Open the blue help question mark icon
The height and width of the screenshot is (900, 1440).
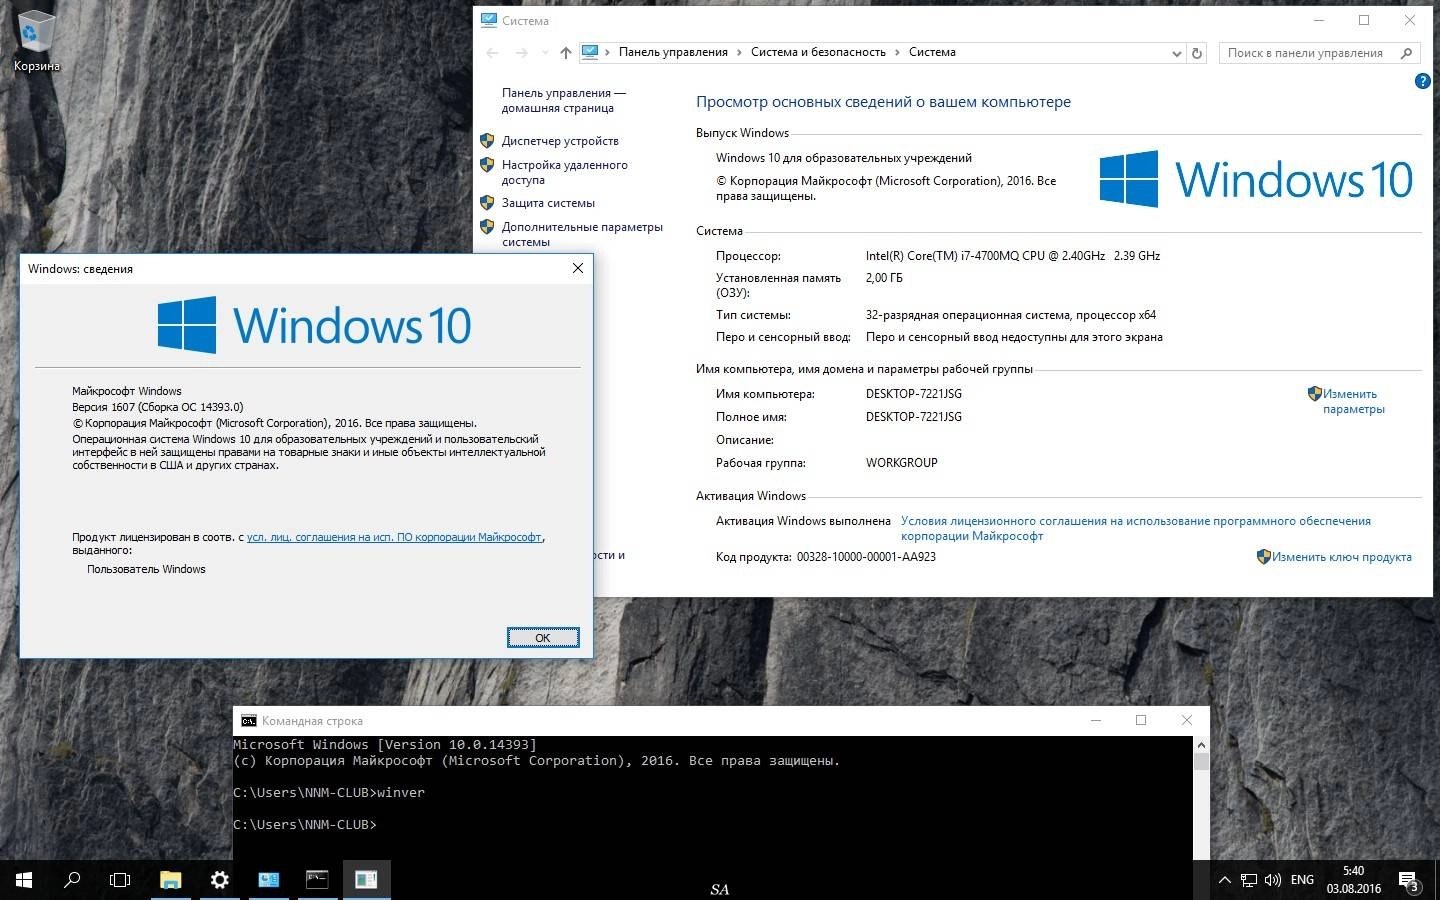coord(1422,81)
